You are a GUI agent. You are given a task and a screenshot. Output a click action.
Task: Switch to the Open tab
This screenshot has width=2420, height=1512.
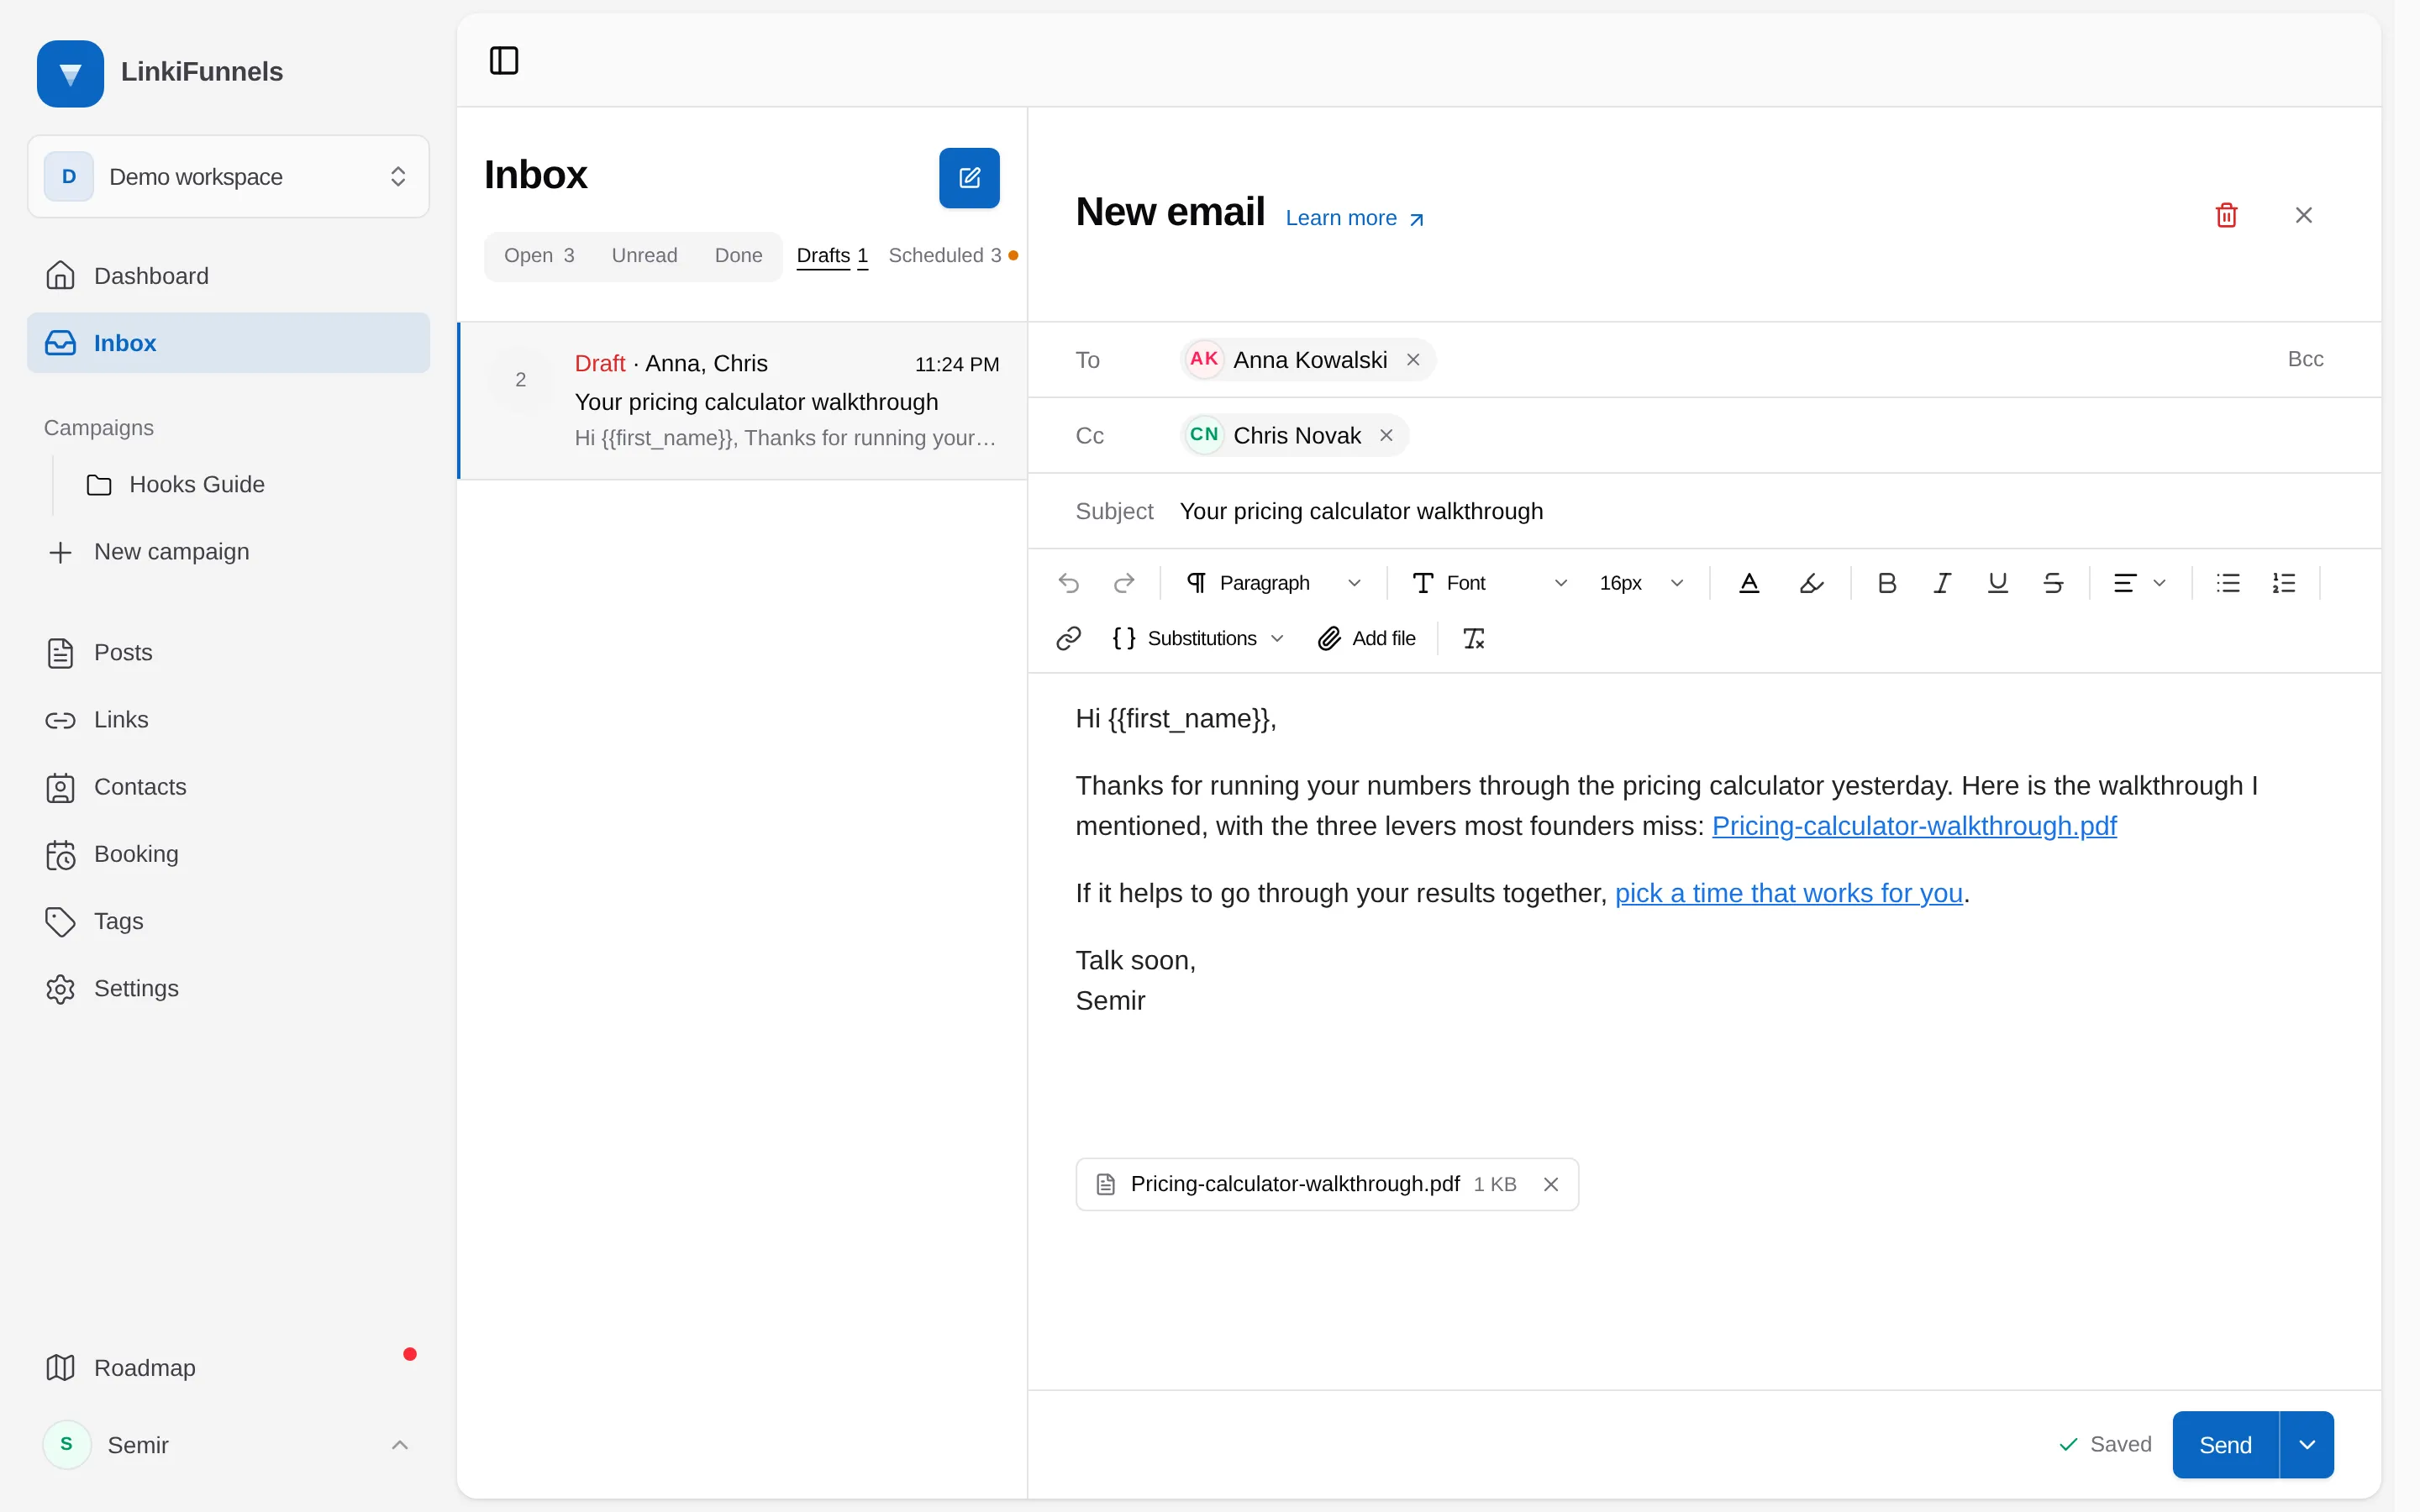pos(539,256)
